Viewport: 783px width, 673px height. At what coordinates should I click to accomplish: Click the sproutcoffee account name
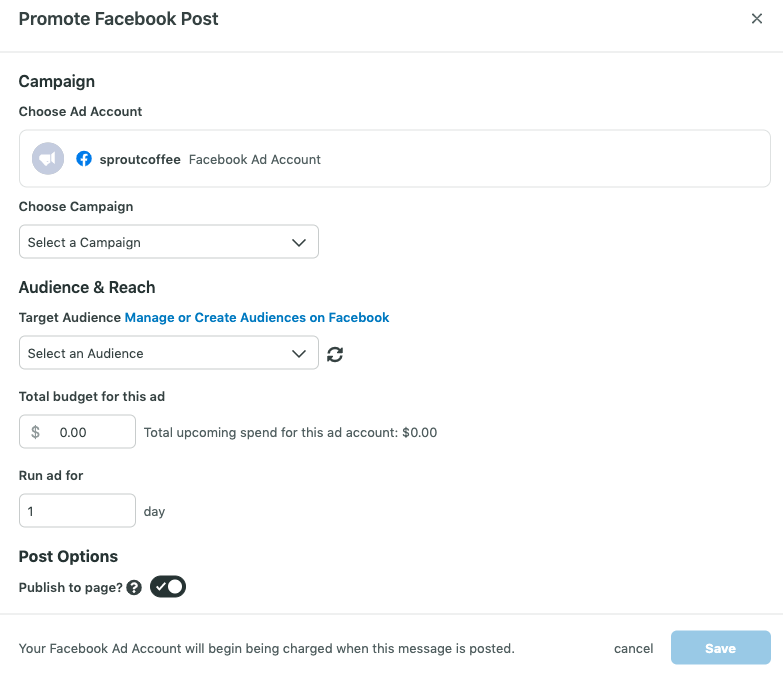[140, 159]
